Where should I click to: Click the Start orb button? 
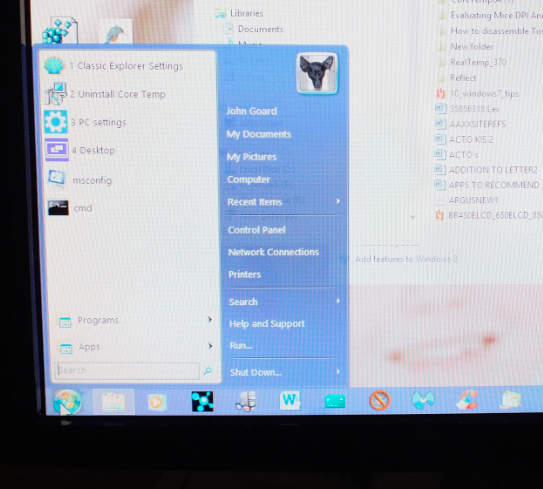tap(67, 402)
